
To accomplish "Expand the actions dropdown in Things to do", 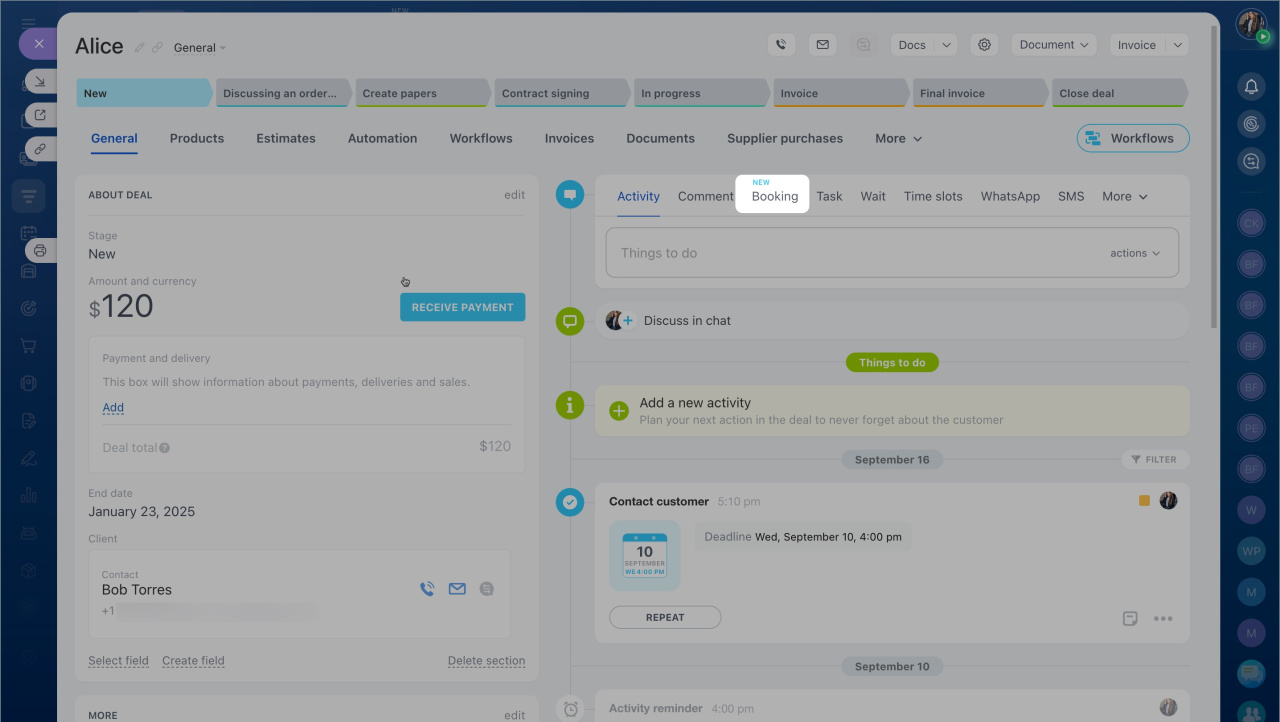I will point(1135,253).
